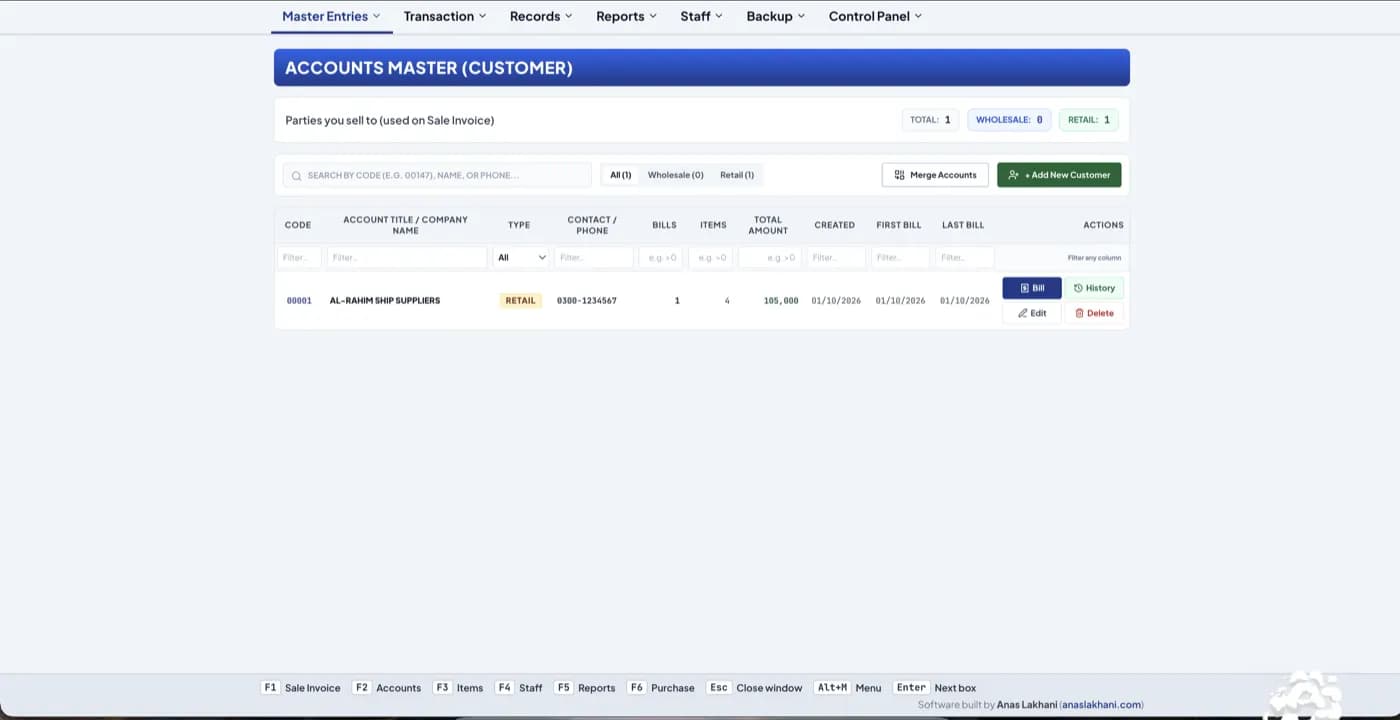The width and height of the screenshot is (1400, 720).
Task: Open the anaslakhani.com link
Action: tap(1101, 705)
